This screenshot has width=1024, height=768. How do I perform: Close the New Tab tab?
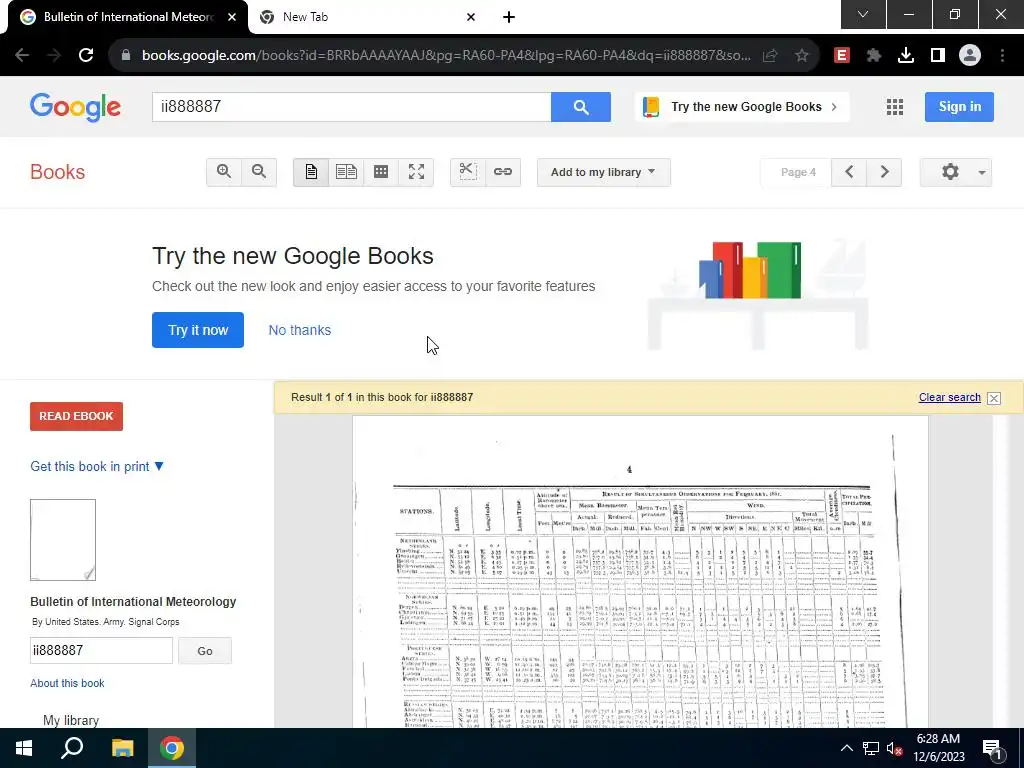(471, 17)
